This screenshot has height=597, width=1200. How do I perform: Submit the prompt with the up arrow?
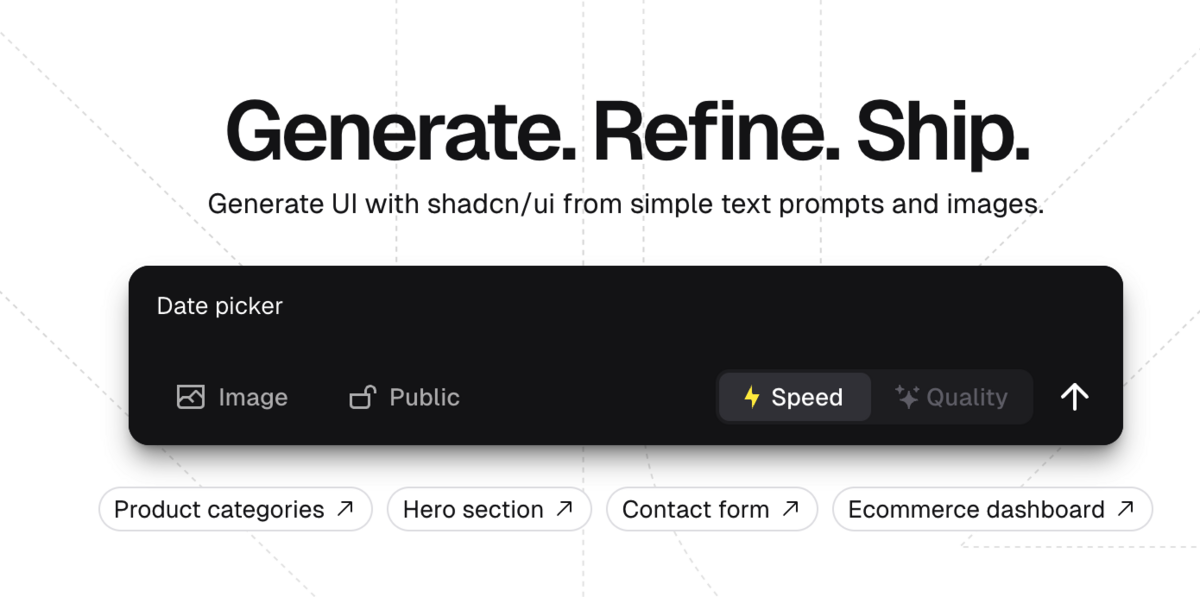tap(1074, 397)
